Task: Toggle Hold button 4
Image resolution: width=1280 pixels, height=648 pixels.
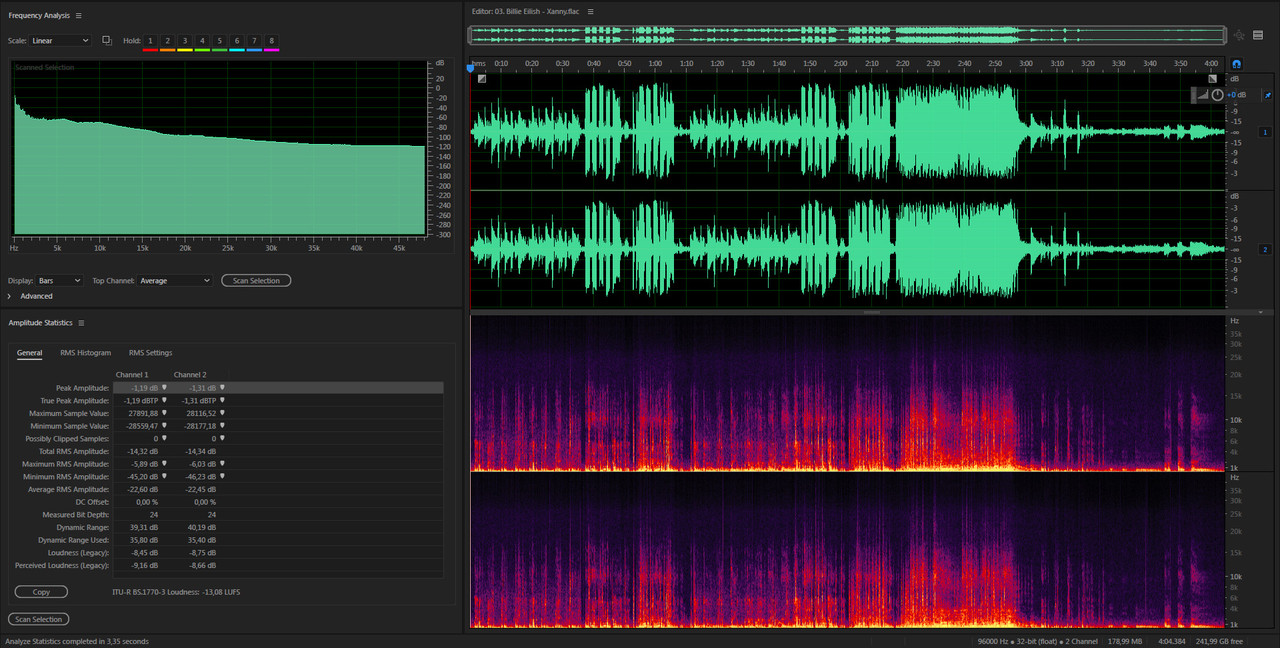Action: tap(202, 41)
